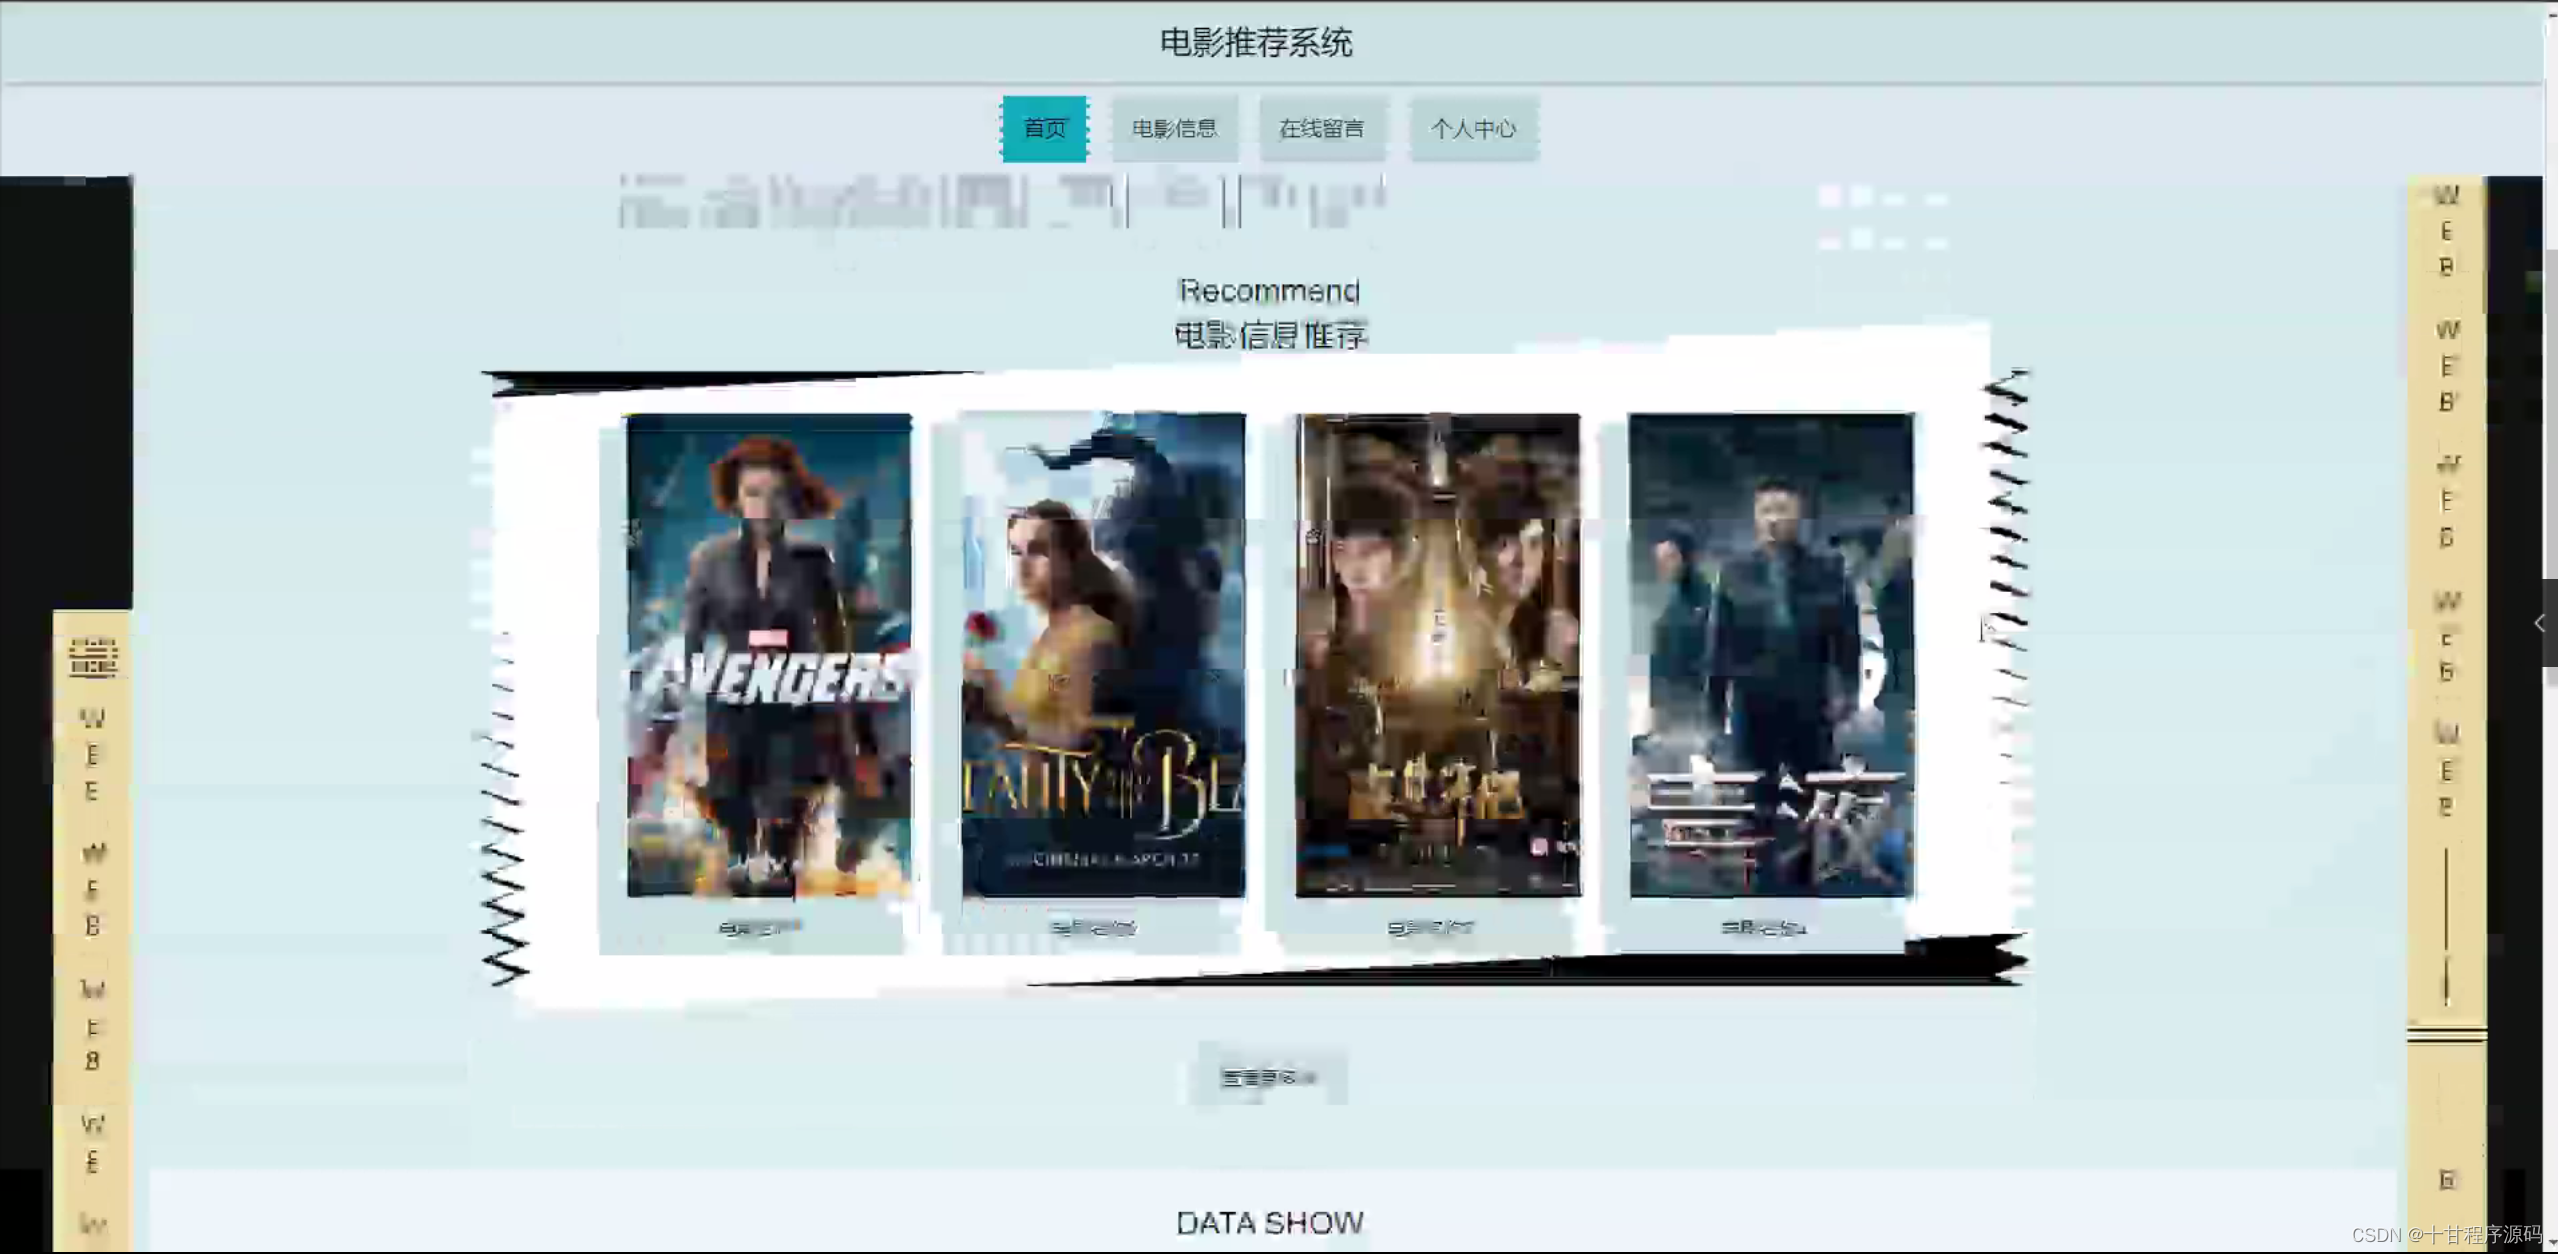
Task: Click the 电影推荐系统 site title
Action: [1256, 42]
